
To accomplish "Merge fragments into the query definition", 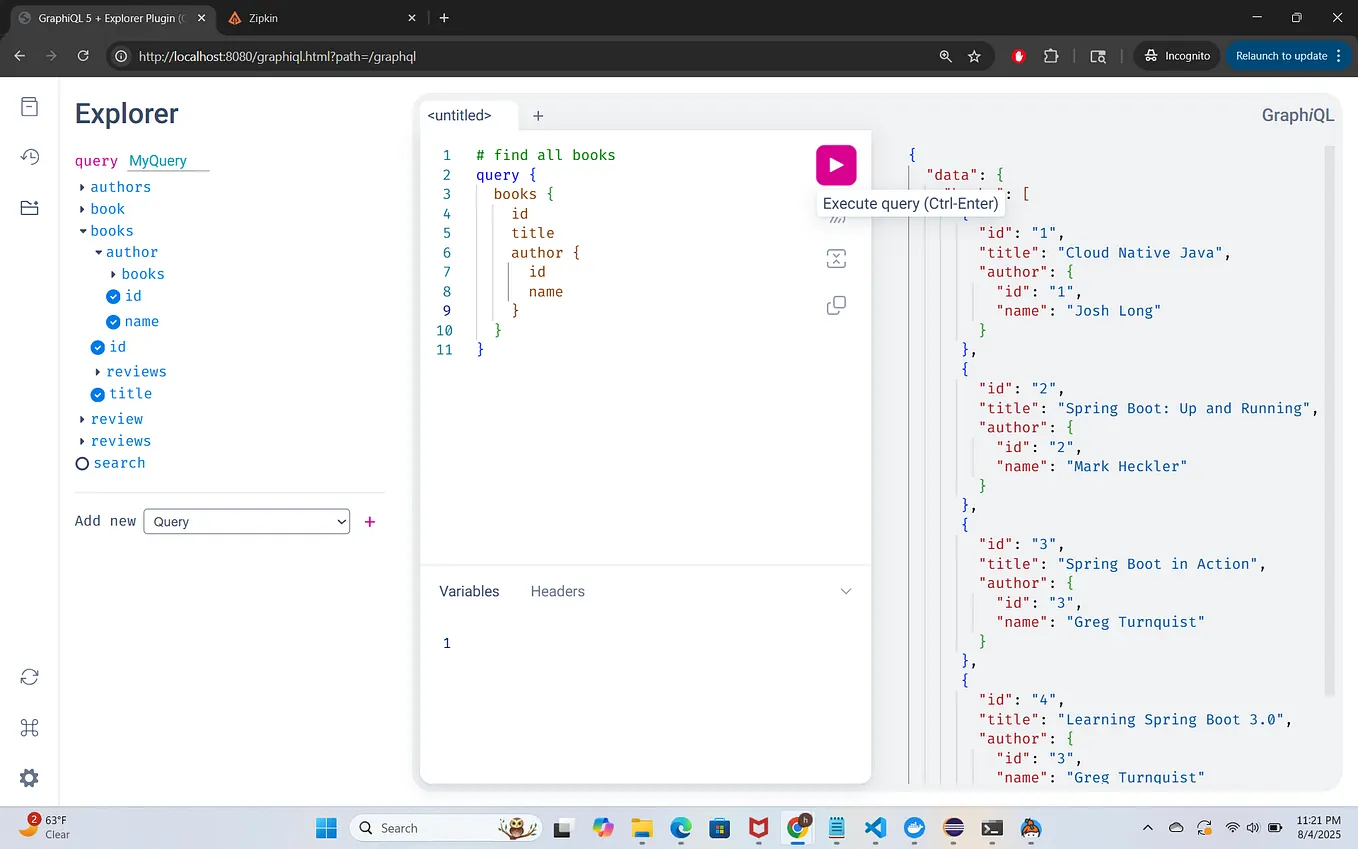I will [836, 258].
